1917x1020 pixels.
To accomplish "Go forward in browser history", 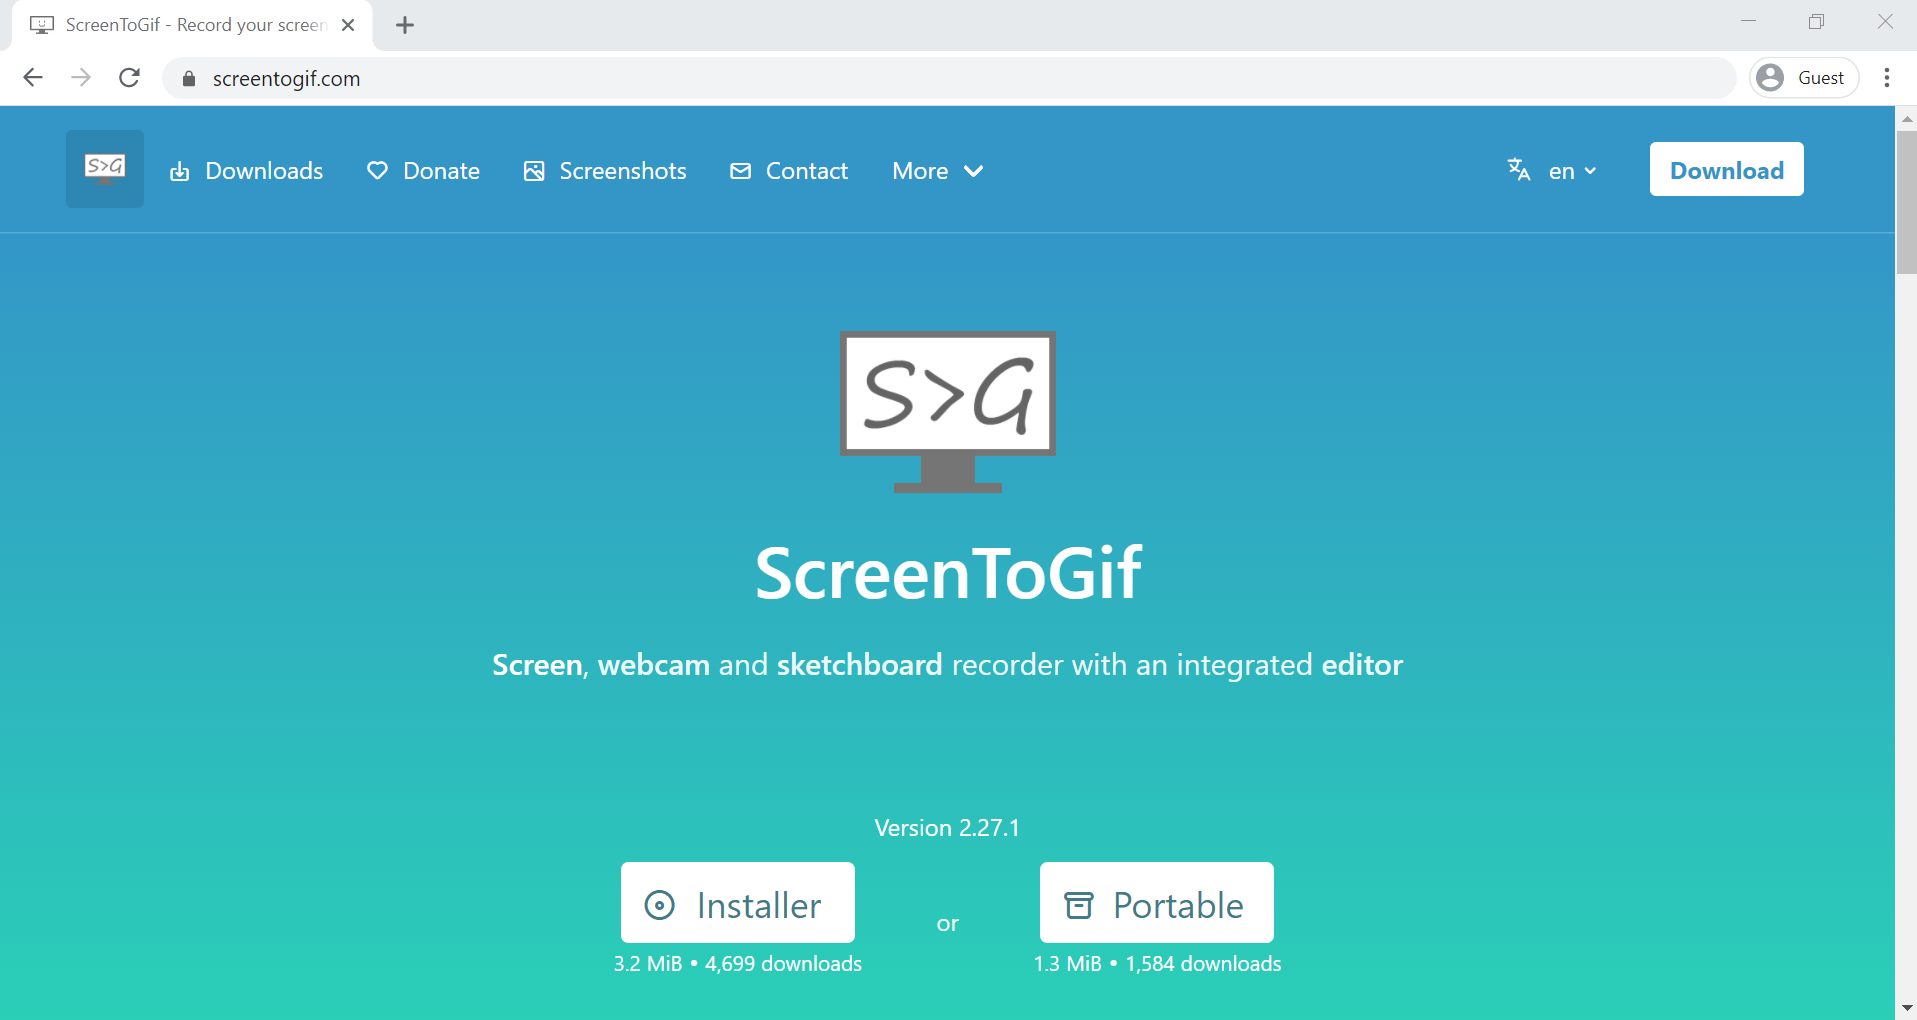I will pyautogui.click(x=81, y=78).
